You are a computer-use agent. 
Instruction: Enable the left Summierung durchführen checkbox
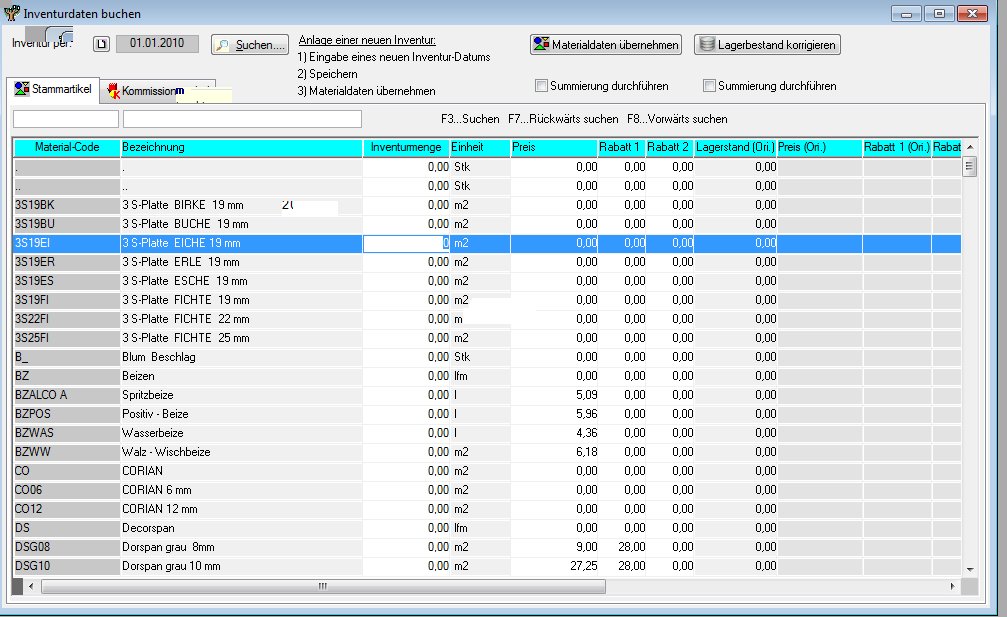pyautogui.click(x=542, y=86)
